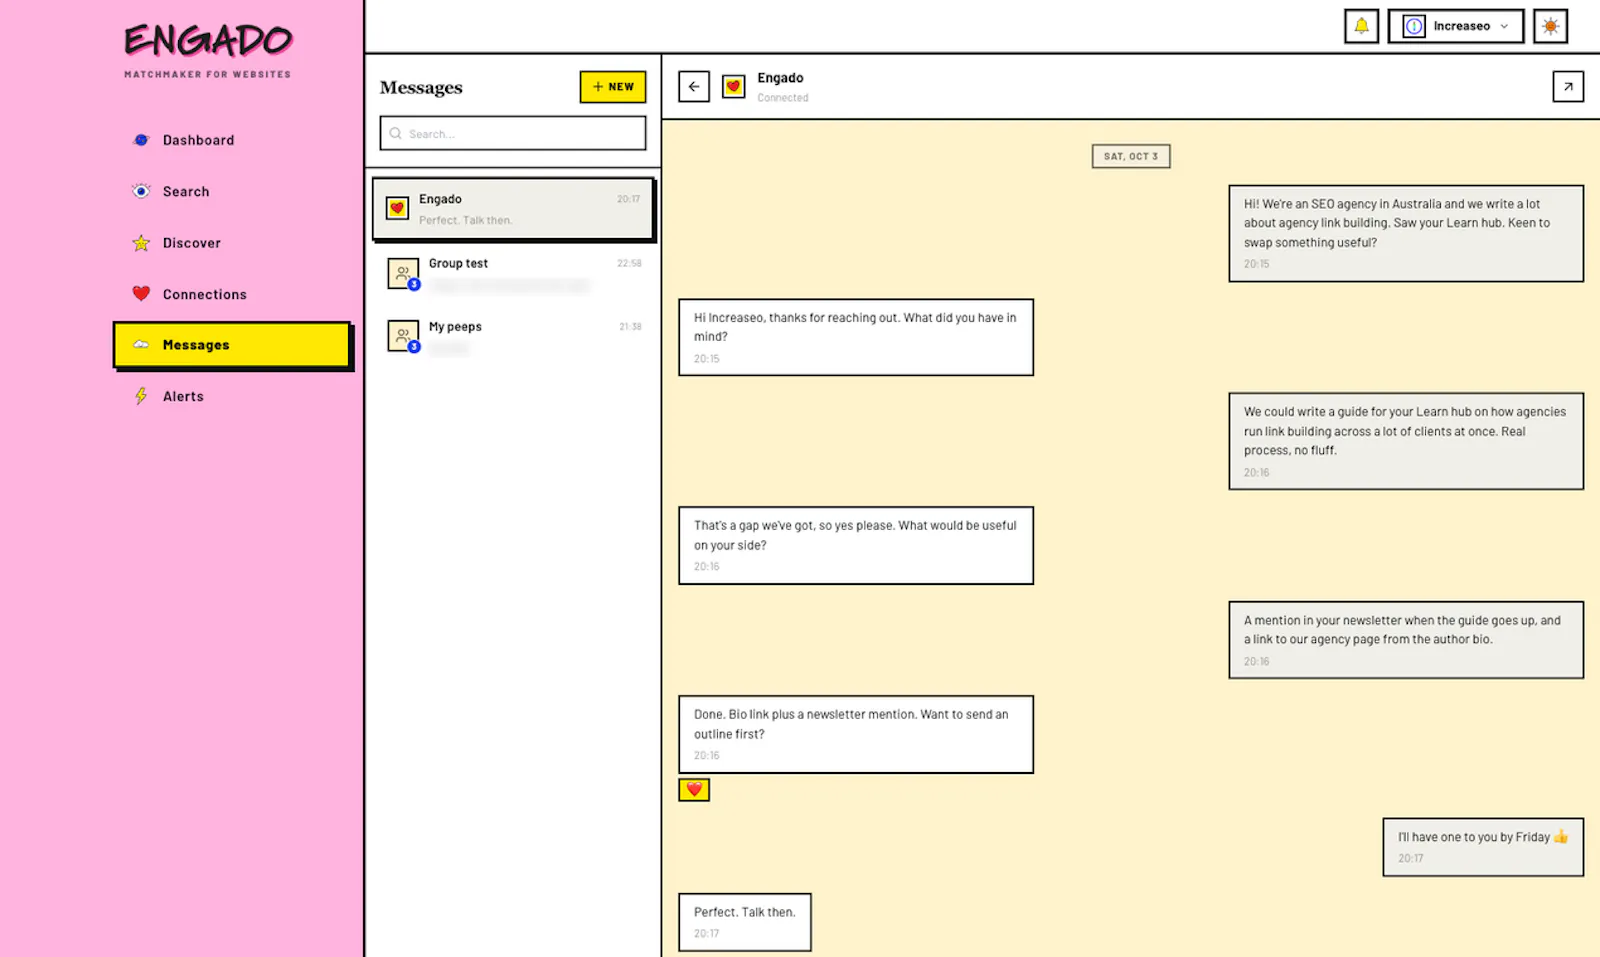Open the Engado conversation
This screenshot has width=1600, height=957.
[513, 209]
